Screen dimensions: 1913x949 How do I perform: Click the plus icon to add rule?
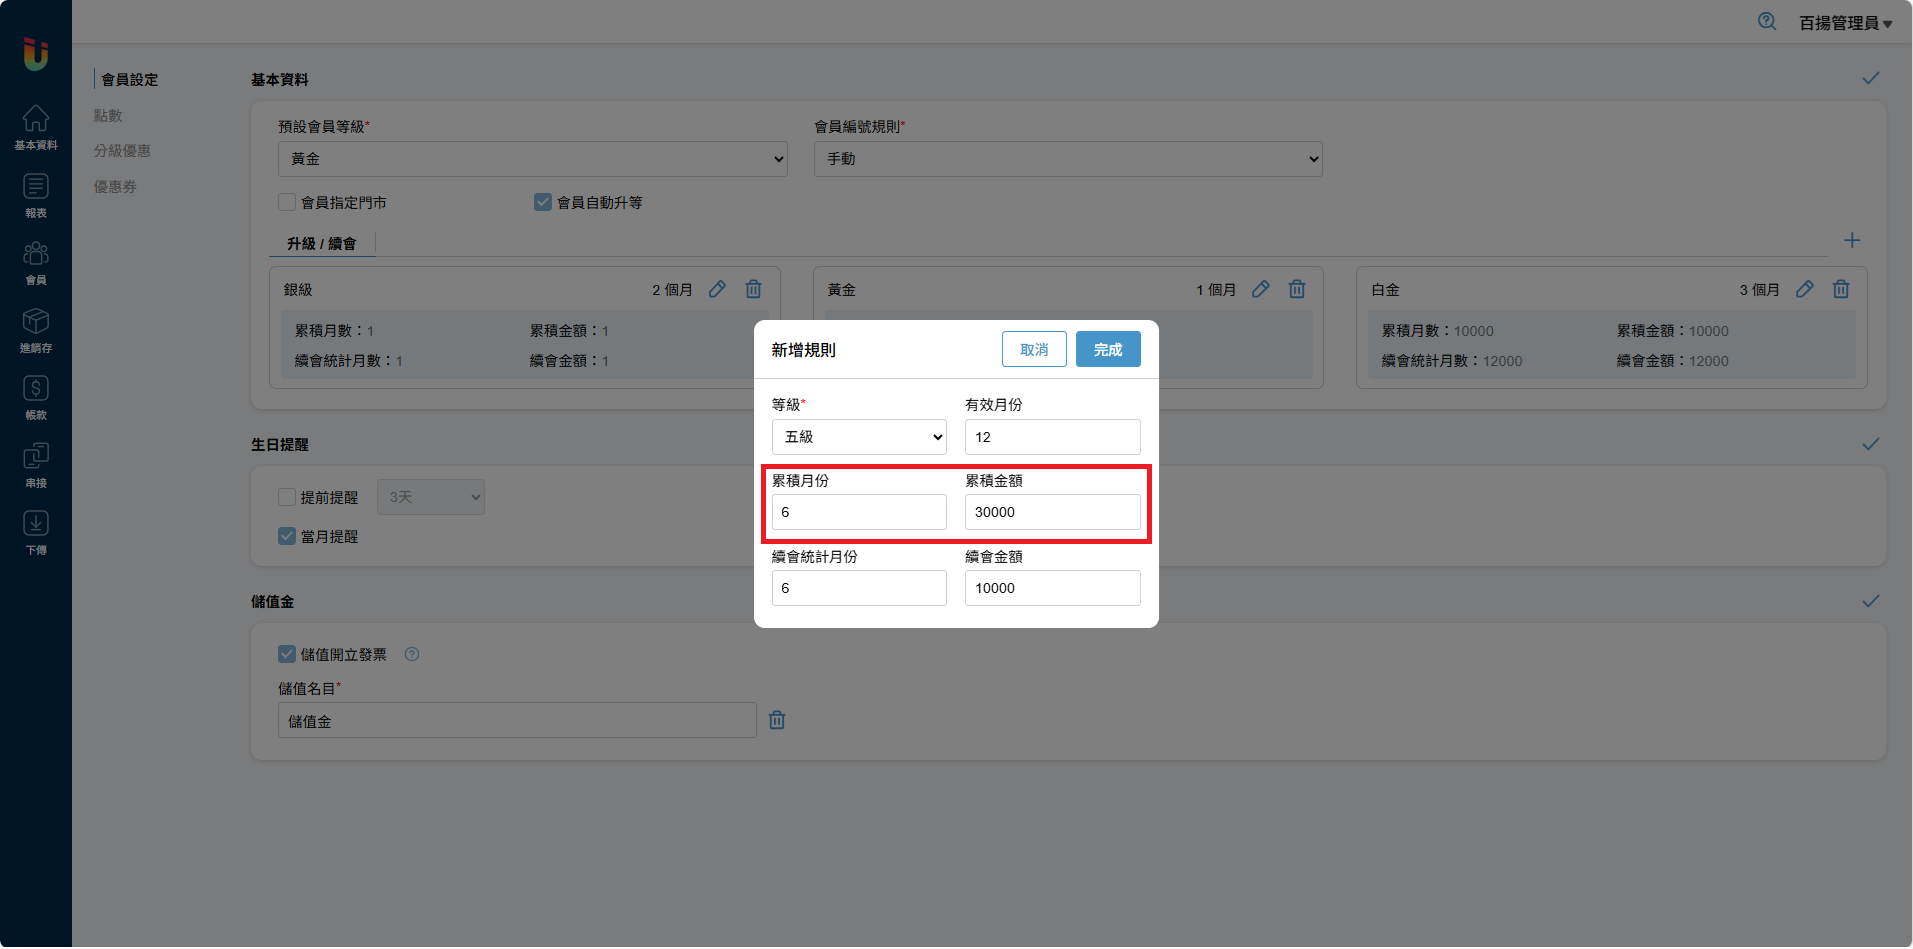click(x=1851, y=241)
